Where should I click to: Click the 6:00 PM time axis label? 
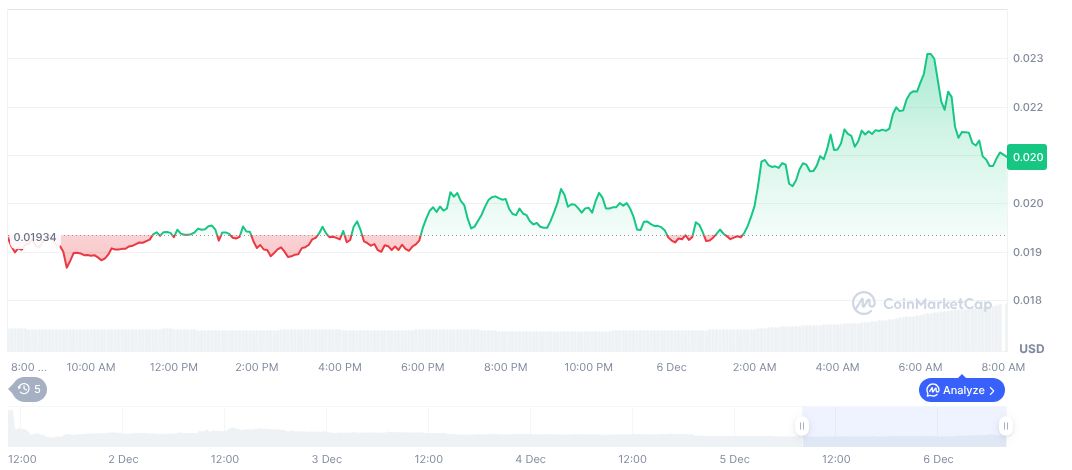pos(422,367)
